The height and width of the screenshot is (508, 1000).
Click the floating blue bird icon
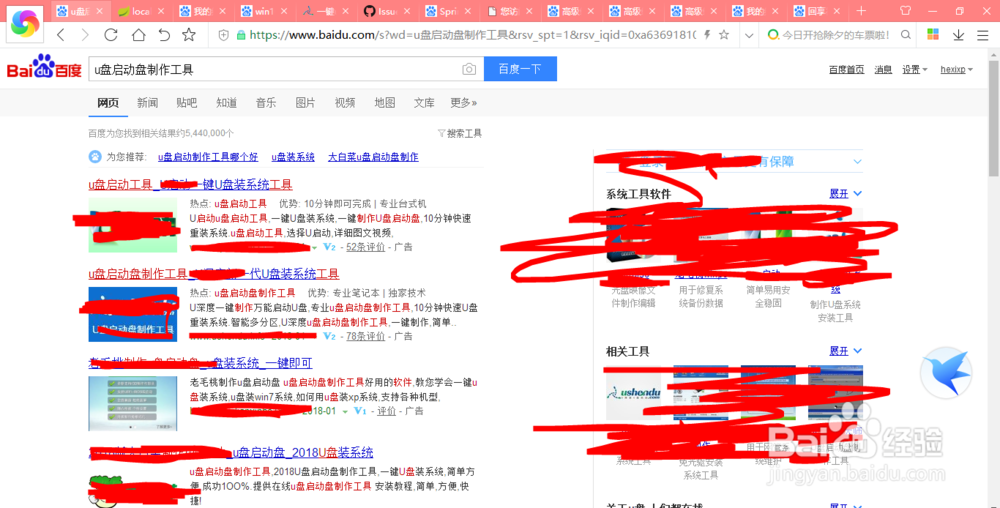click(x=946, y=373)
